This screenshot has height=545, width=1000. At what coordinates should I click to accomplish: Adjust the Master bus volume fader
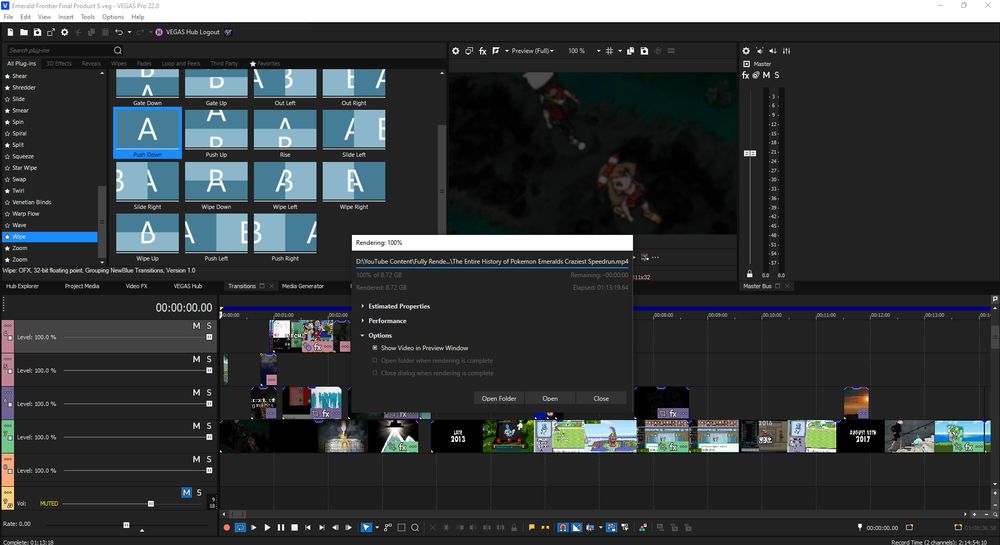pos(750,154)
